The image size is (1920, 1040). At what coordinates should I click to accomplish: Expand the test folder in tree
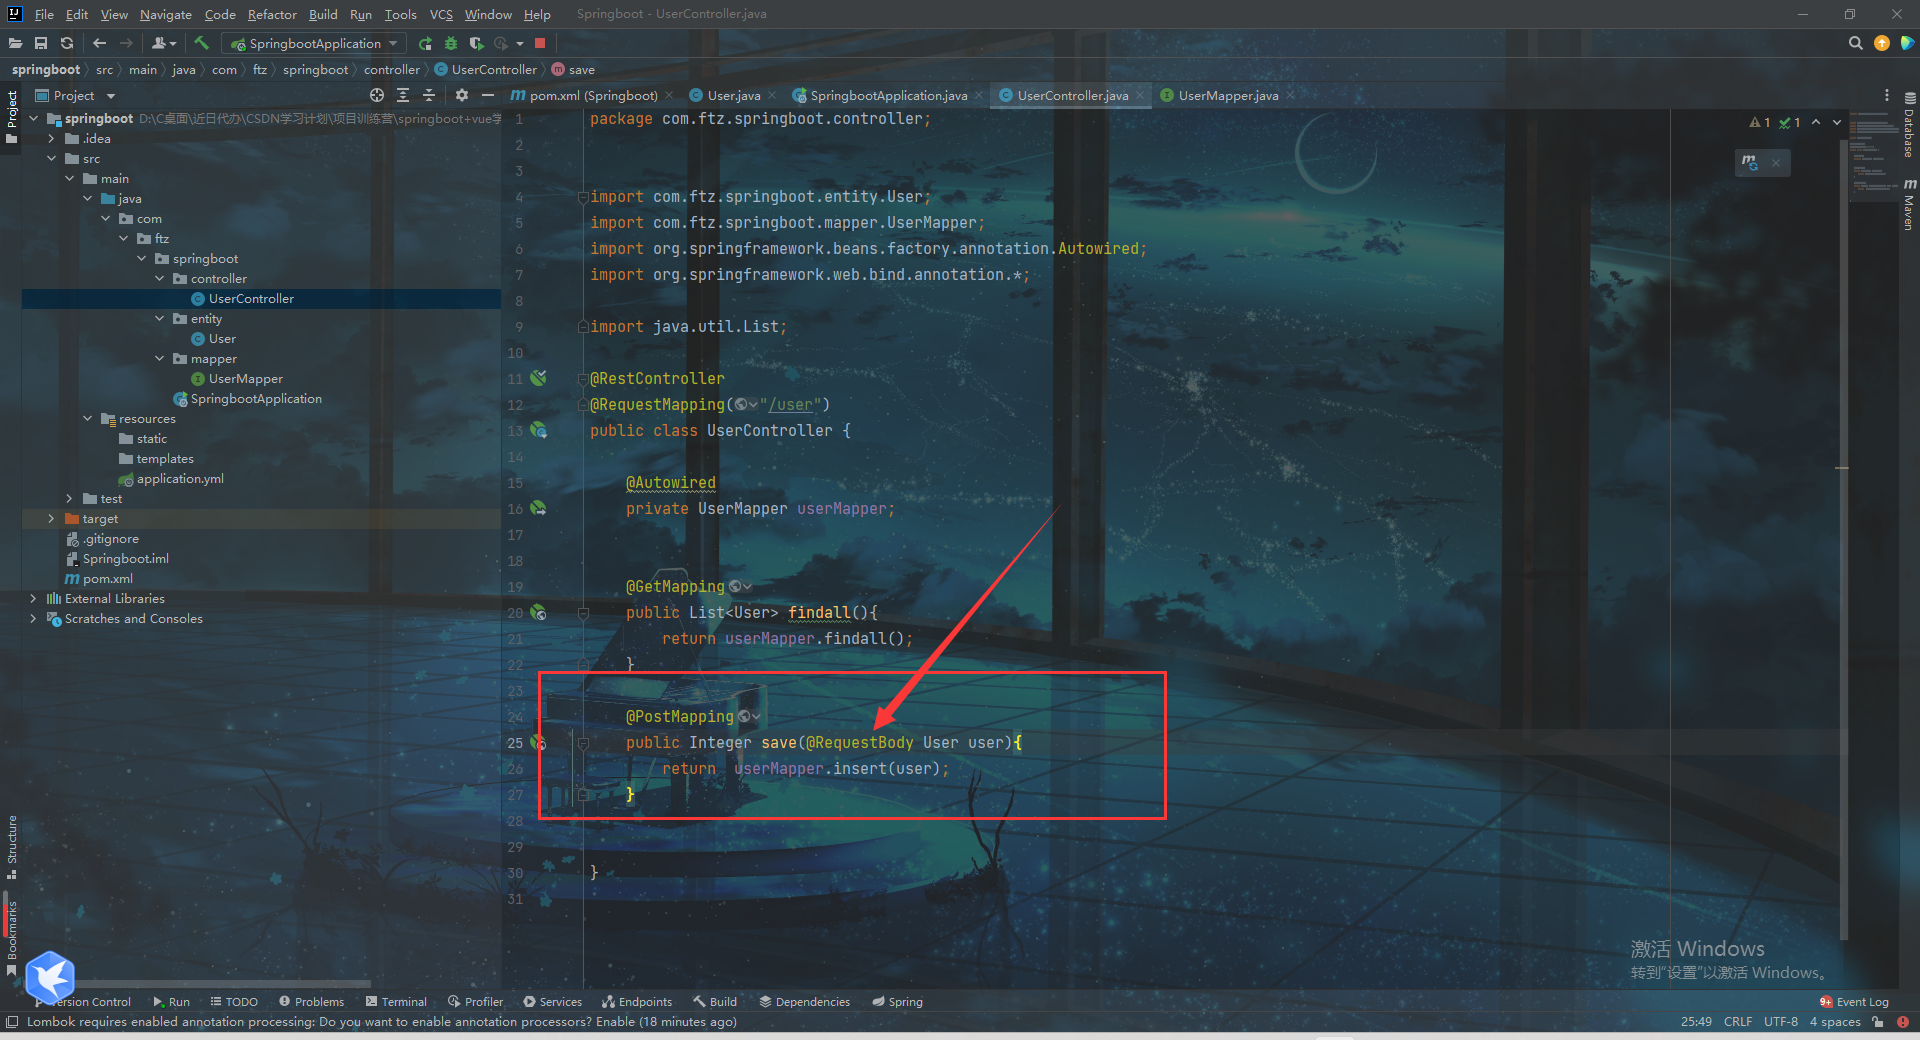pos(69,498)
